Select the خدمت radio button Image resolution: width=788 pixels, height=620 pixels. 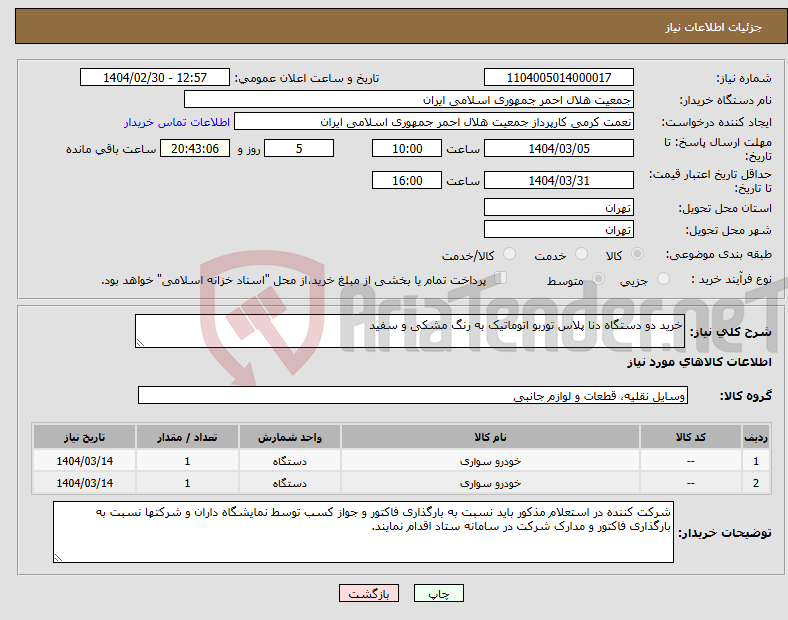(x=581, y=254)
